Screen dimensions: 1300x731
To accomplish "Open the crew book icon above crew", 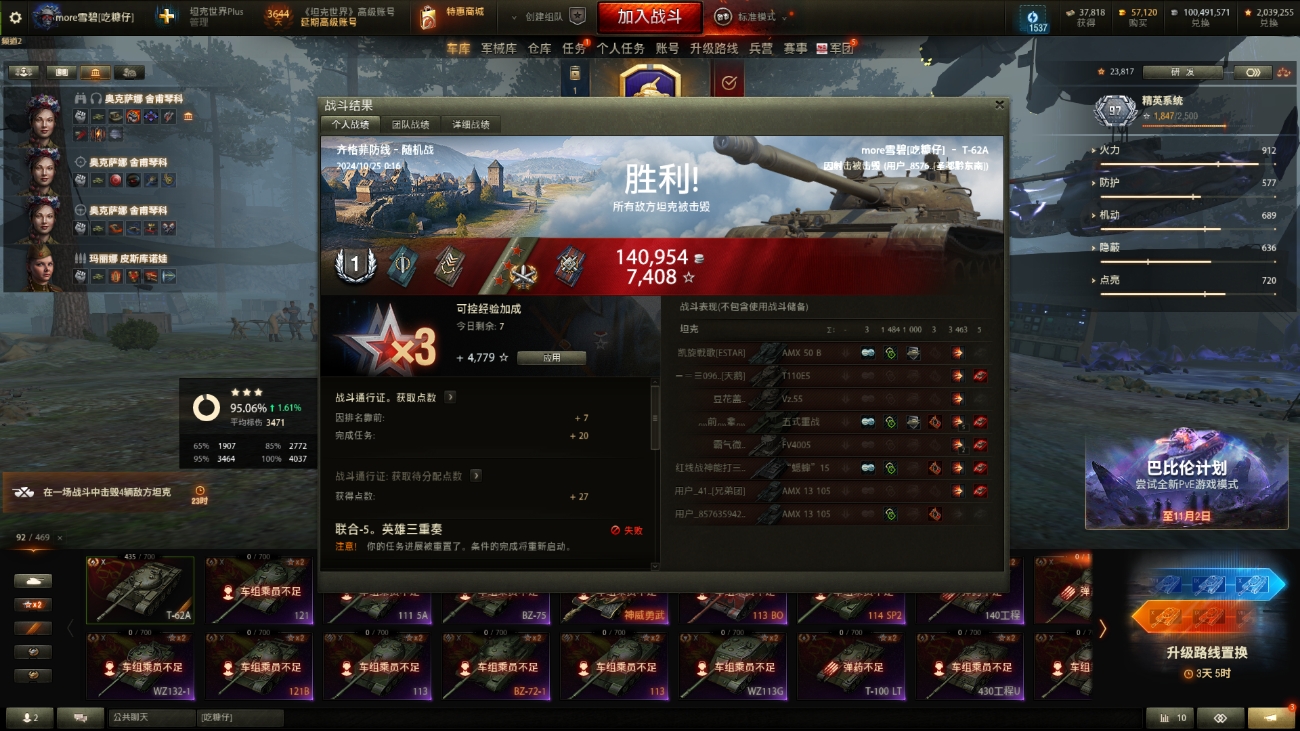I will [x=61, y=72].
